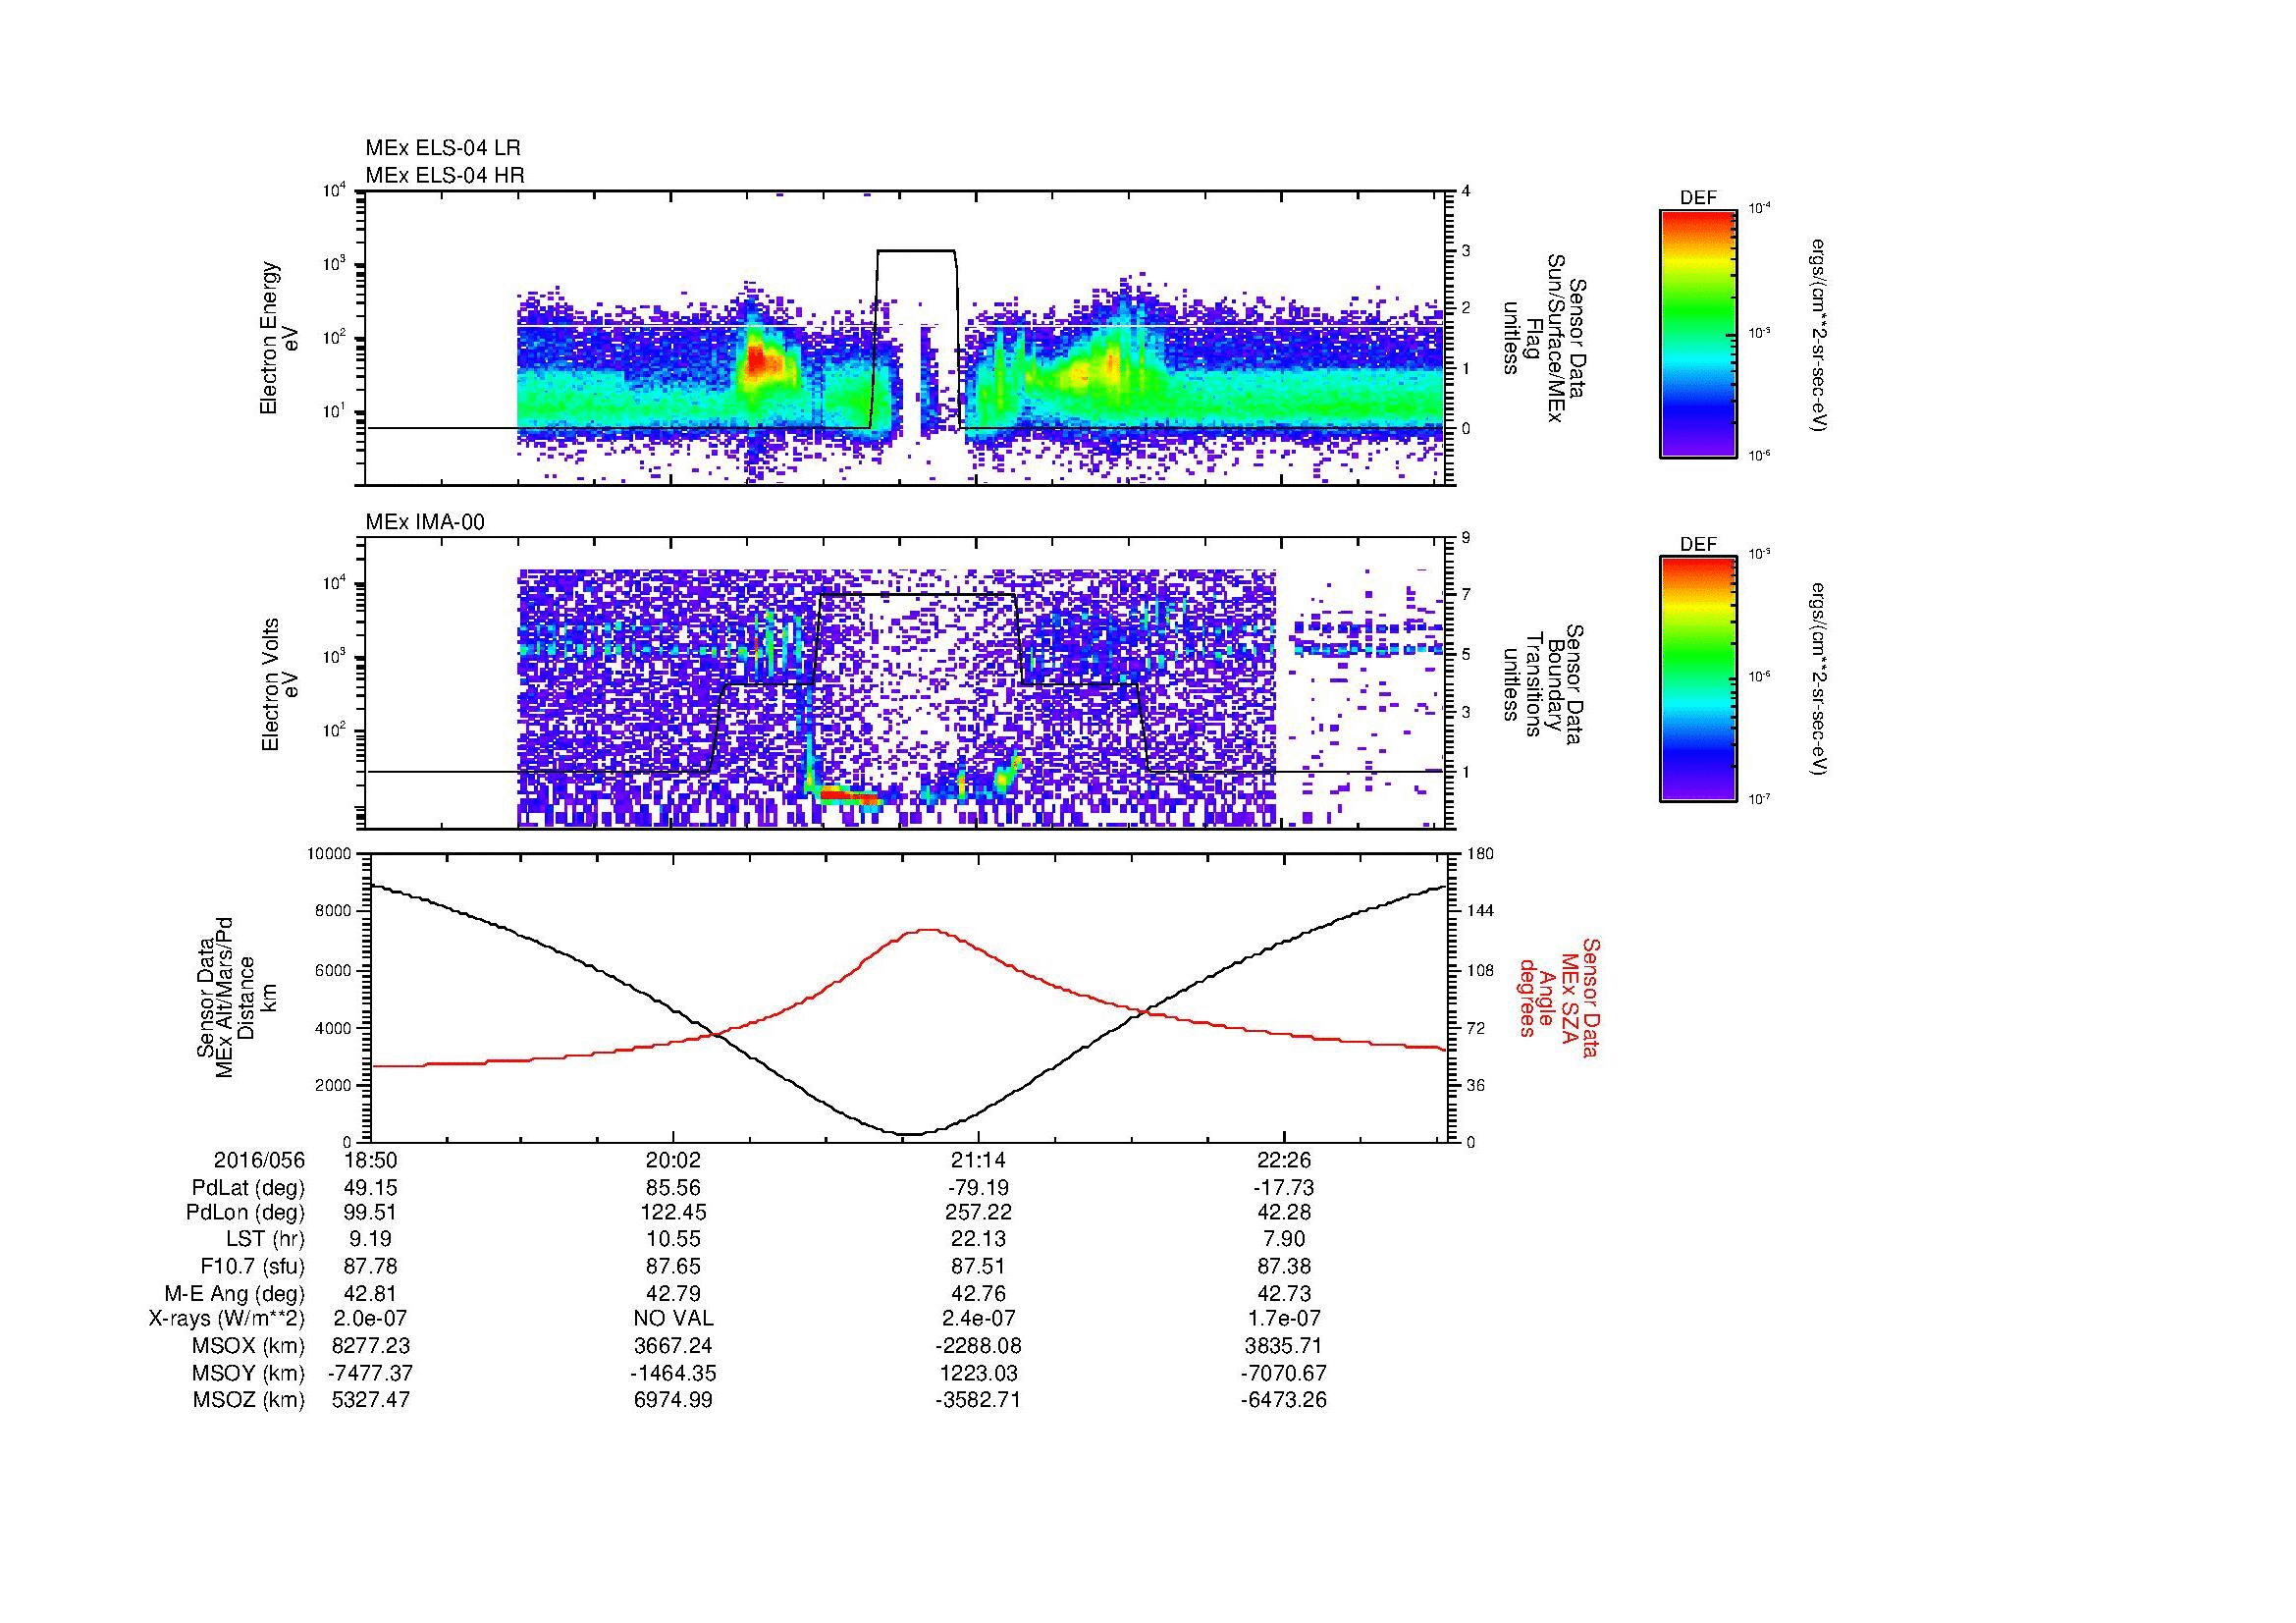Screen dimensions: 2296x1623
Task: Click the 'Electron Energy eV' axis label
Action: coord(280,338)
